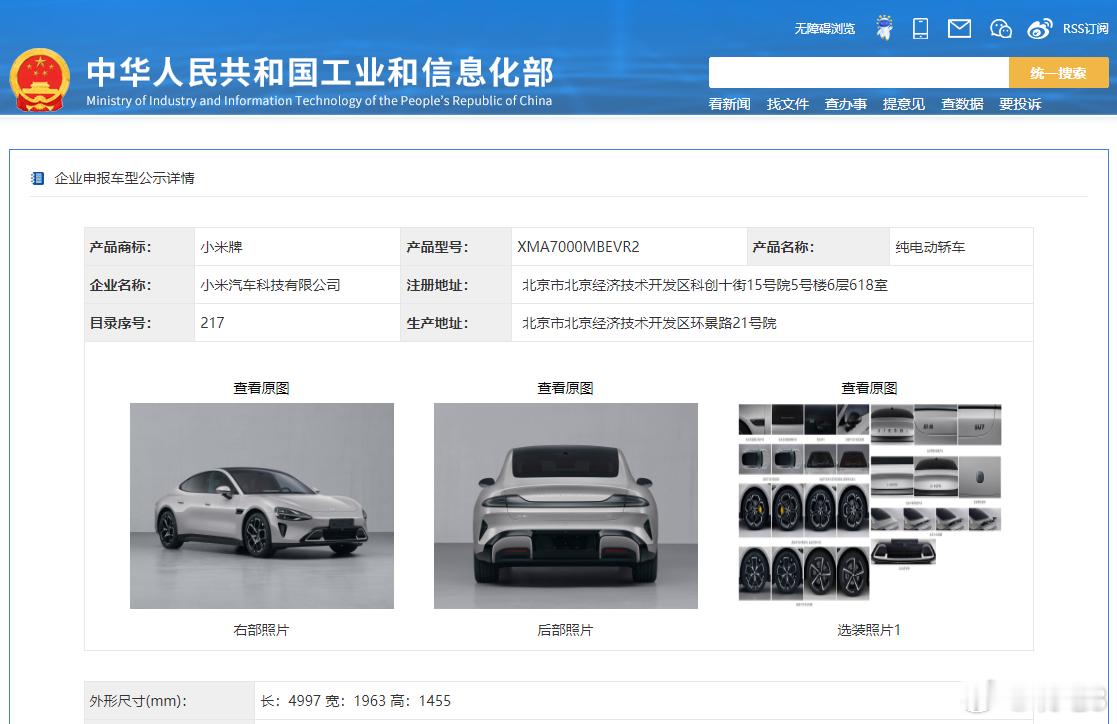Select the registered address ending 618室

click(705, 285)
